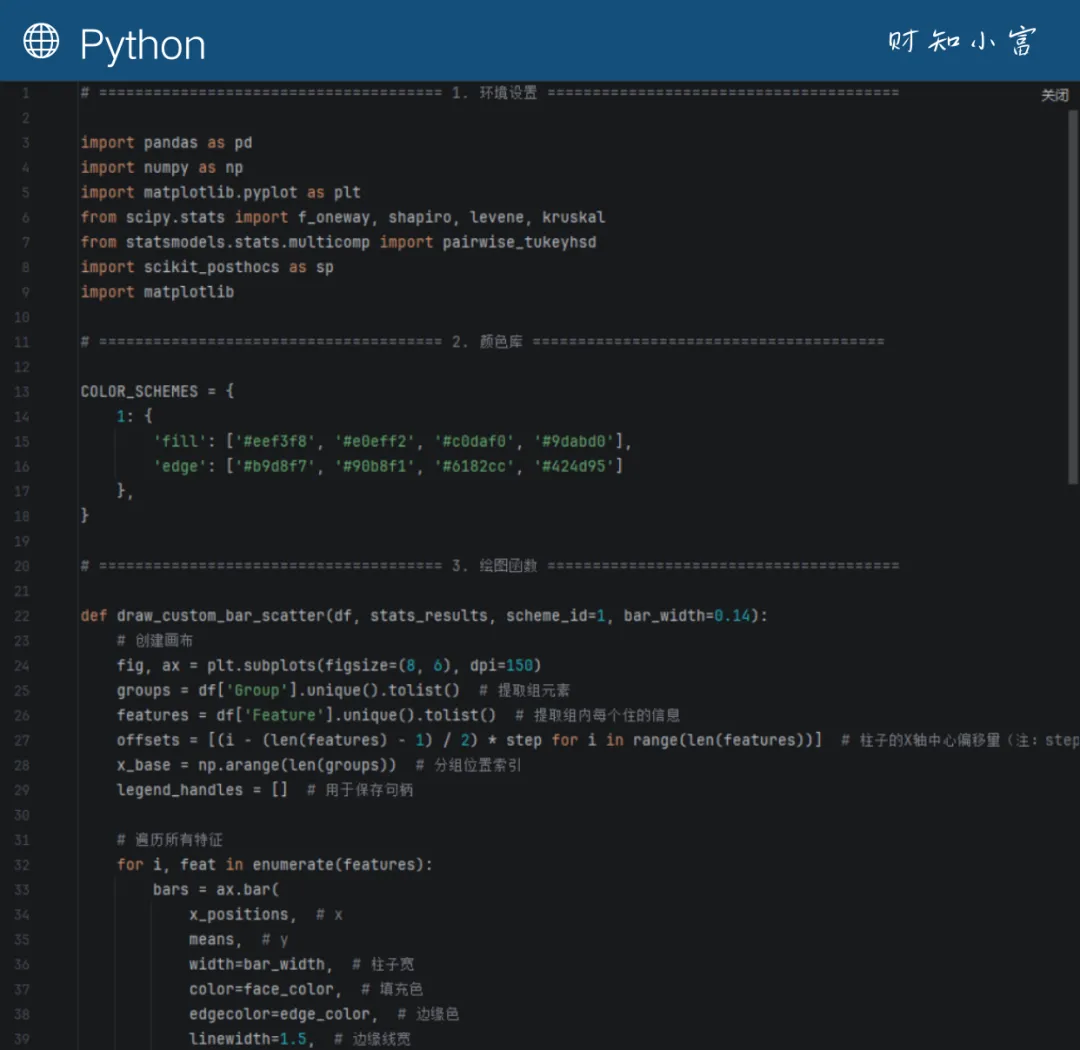This screenshot has height=1050, width=1080.
Task: Click the 关闭 close button
Action: pyautogui.click(x=1055, y=95)
